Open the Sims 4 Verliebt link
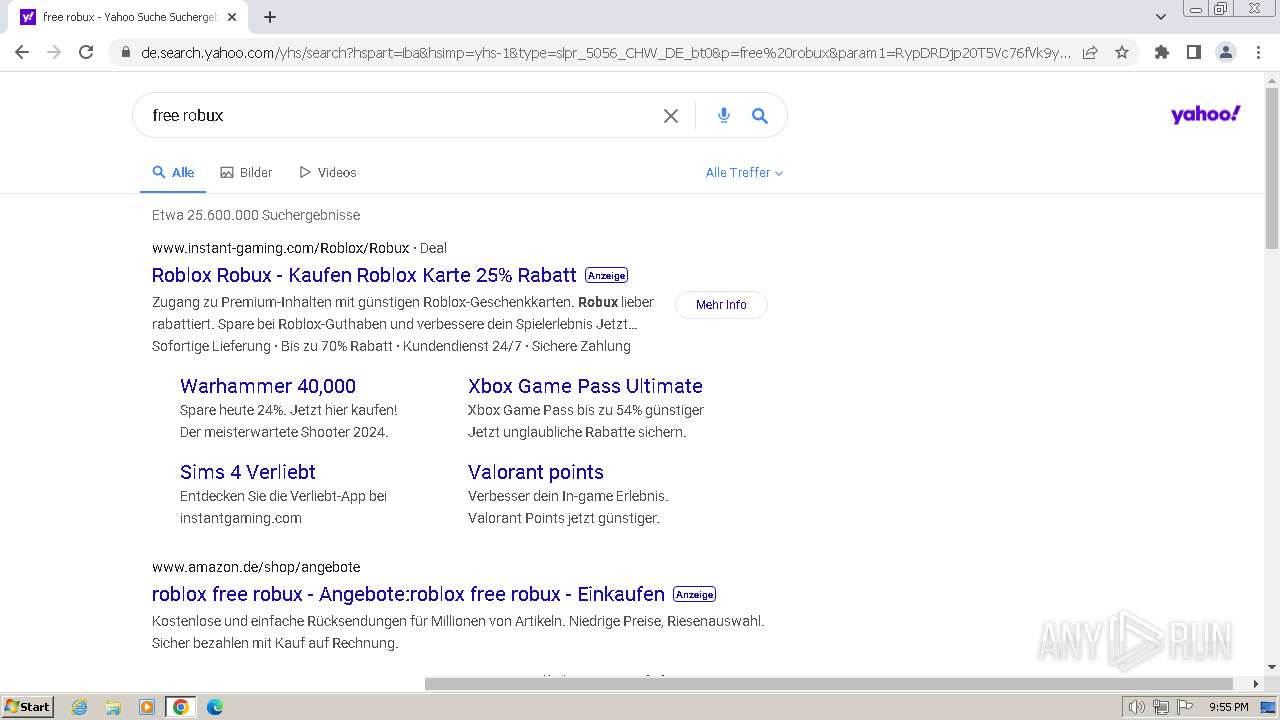 [248, 472]
